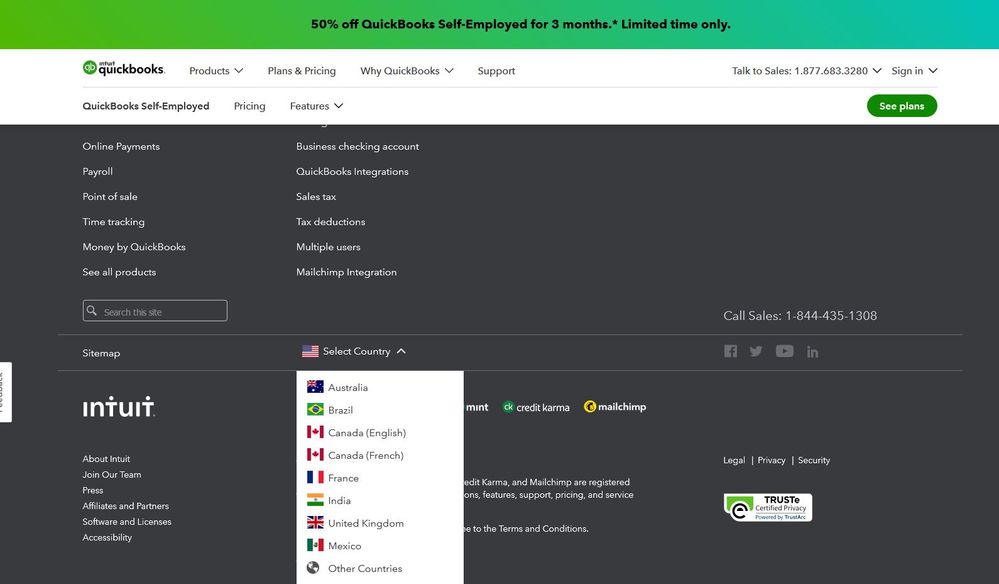Click inside the Search this site field
999x584 pixels.
click(155, 311)
